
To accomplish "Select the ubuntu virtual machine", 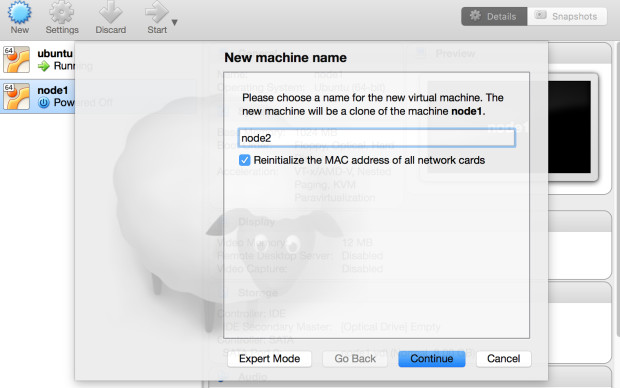I will (38, 60).
